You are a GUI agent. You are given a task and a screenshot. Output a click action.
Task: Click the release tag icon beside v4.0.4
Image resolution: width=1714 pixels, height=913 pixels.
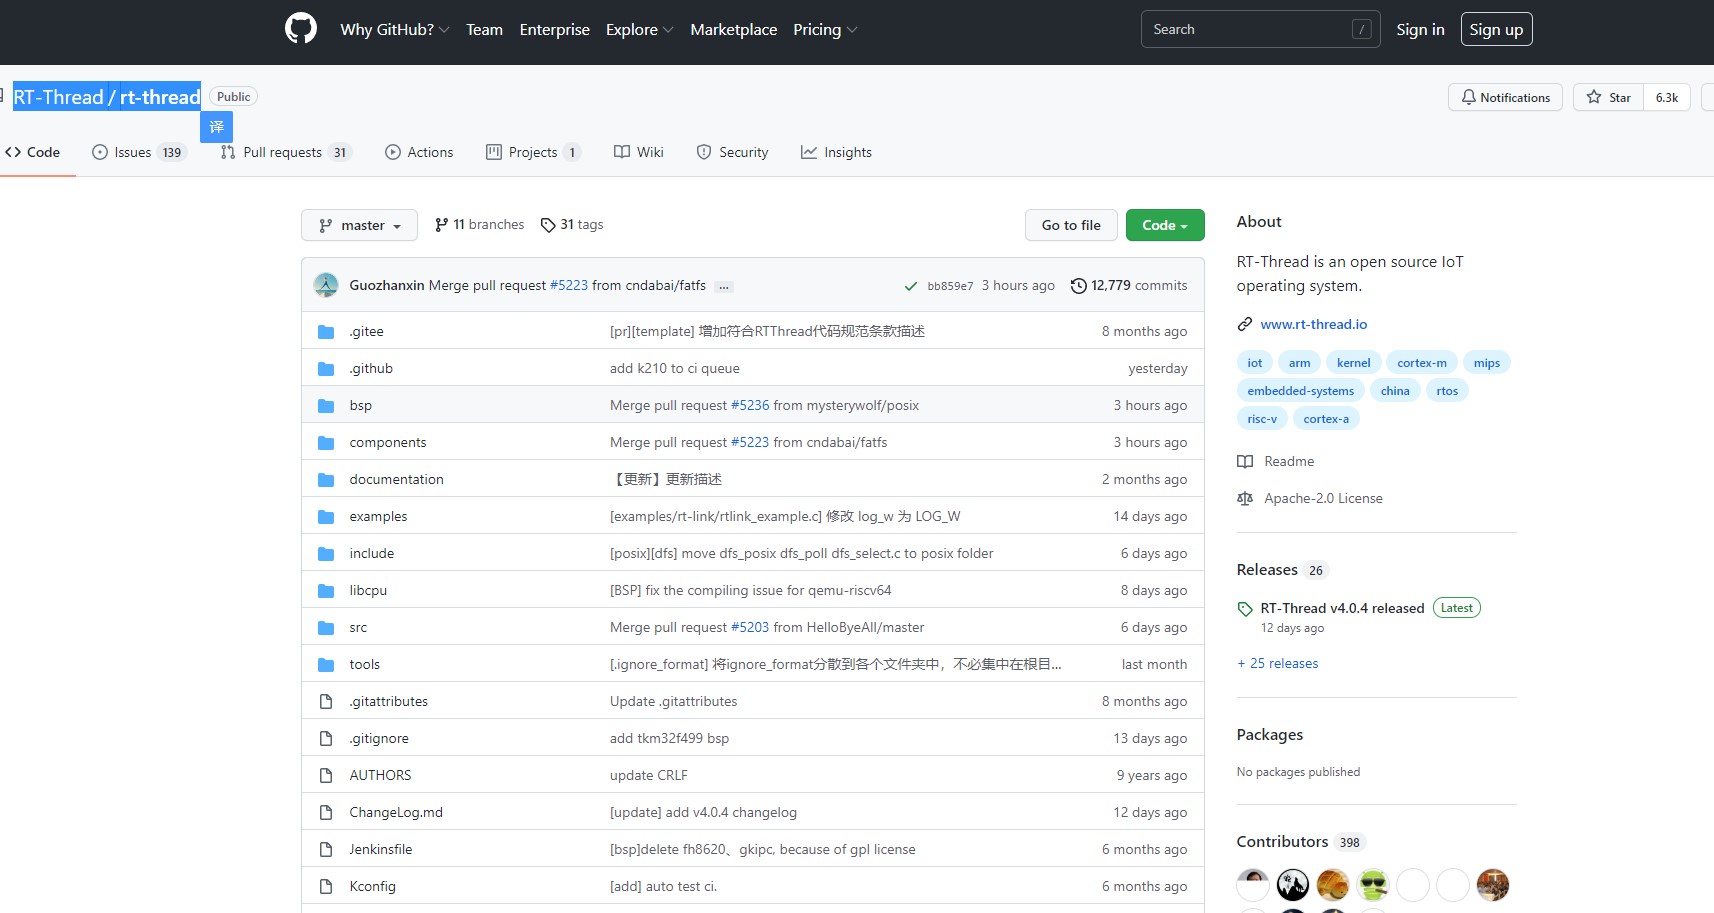coord(1245,609)
